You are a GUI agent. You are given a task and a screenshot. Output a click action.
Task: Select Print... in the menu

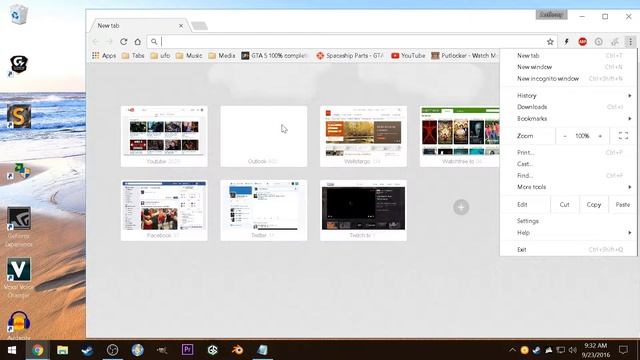(568, 153)
